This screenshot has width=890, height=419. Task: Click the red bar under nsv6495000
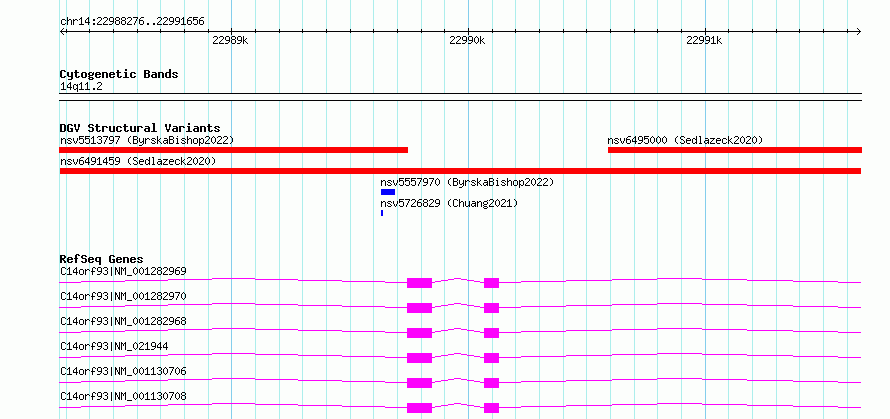(735, 150)
